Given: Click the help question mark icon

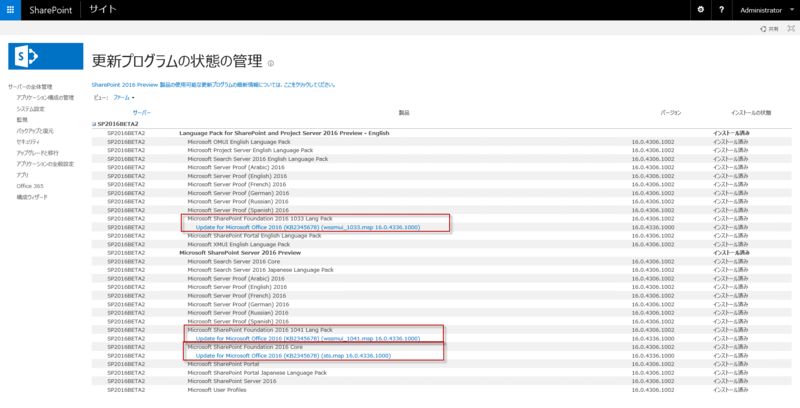Looking at the screenshot, I should click(721, 10).
